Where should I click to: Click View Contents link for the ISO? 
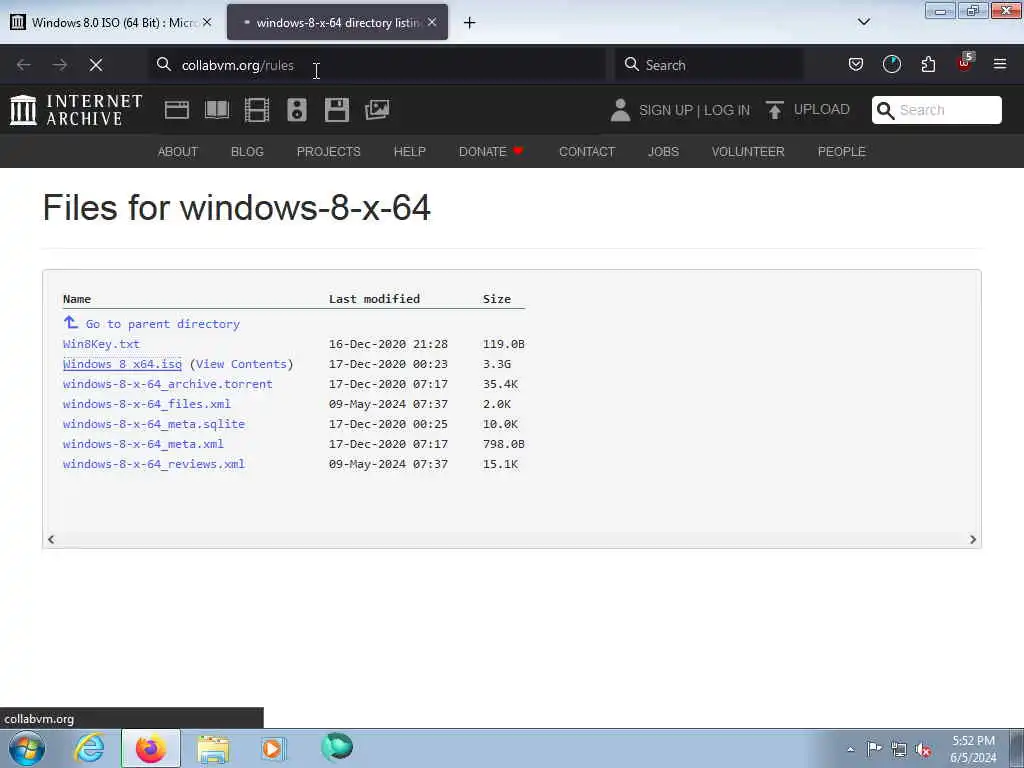click(x=241, y=364)
